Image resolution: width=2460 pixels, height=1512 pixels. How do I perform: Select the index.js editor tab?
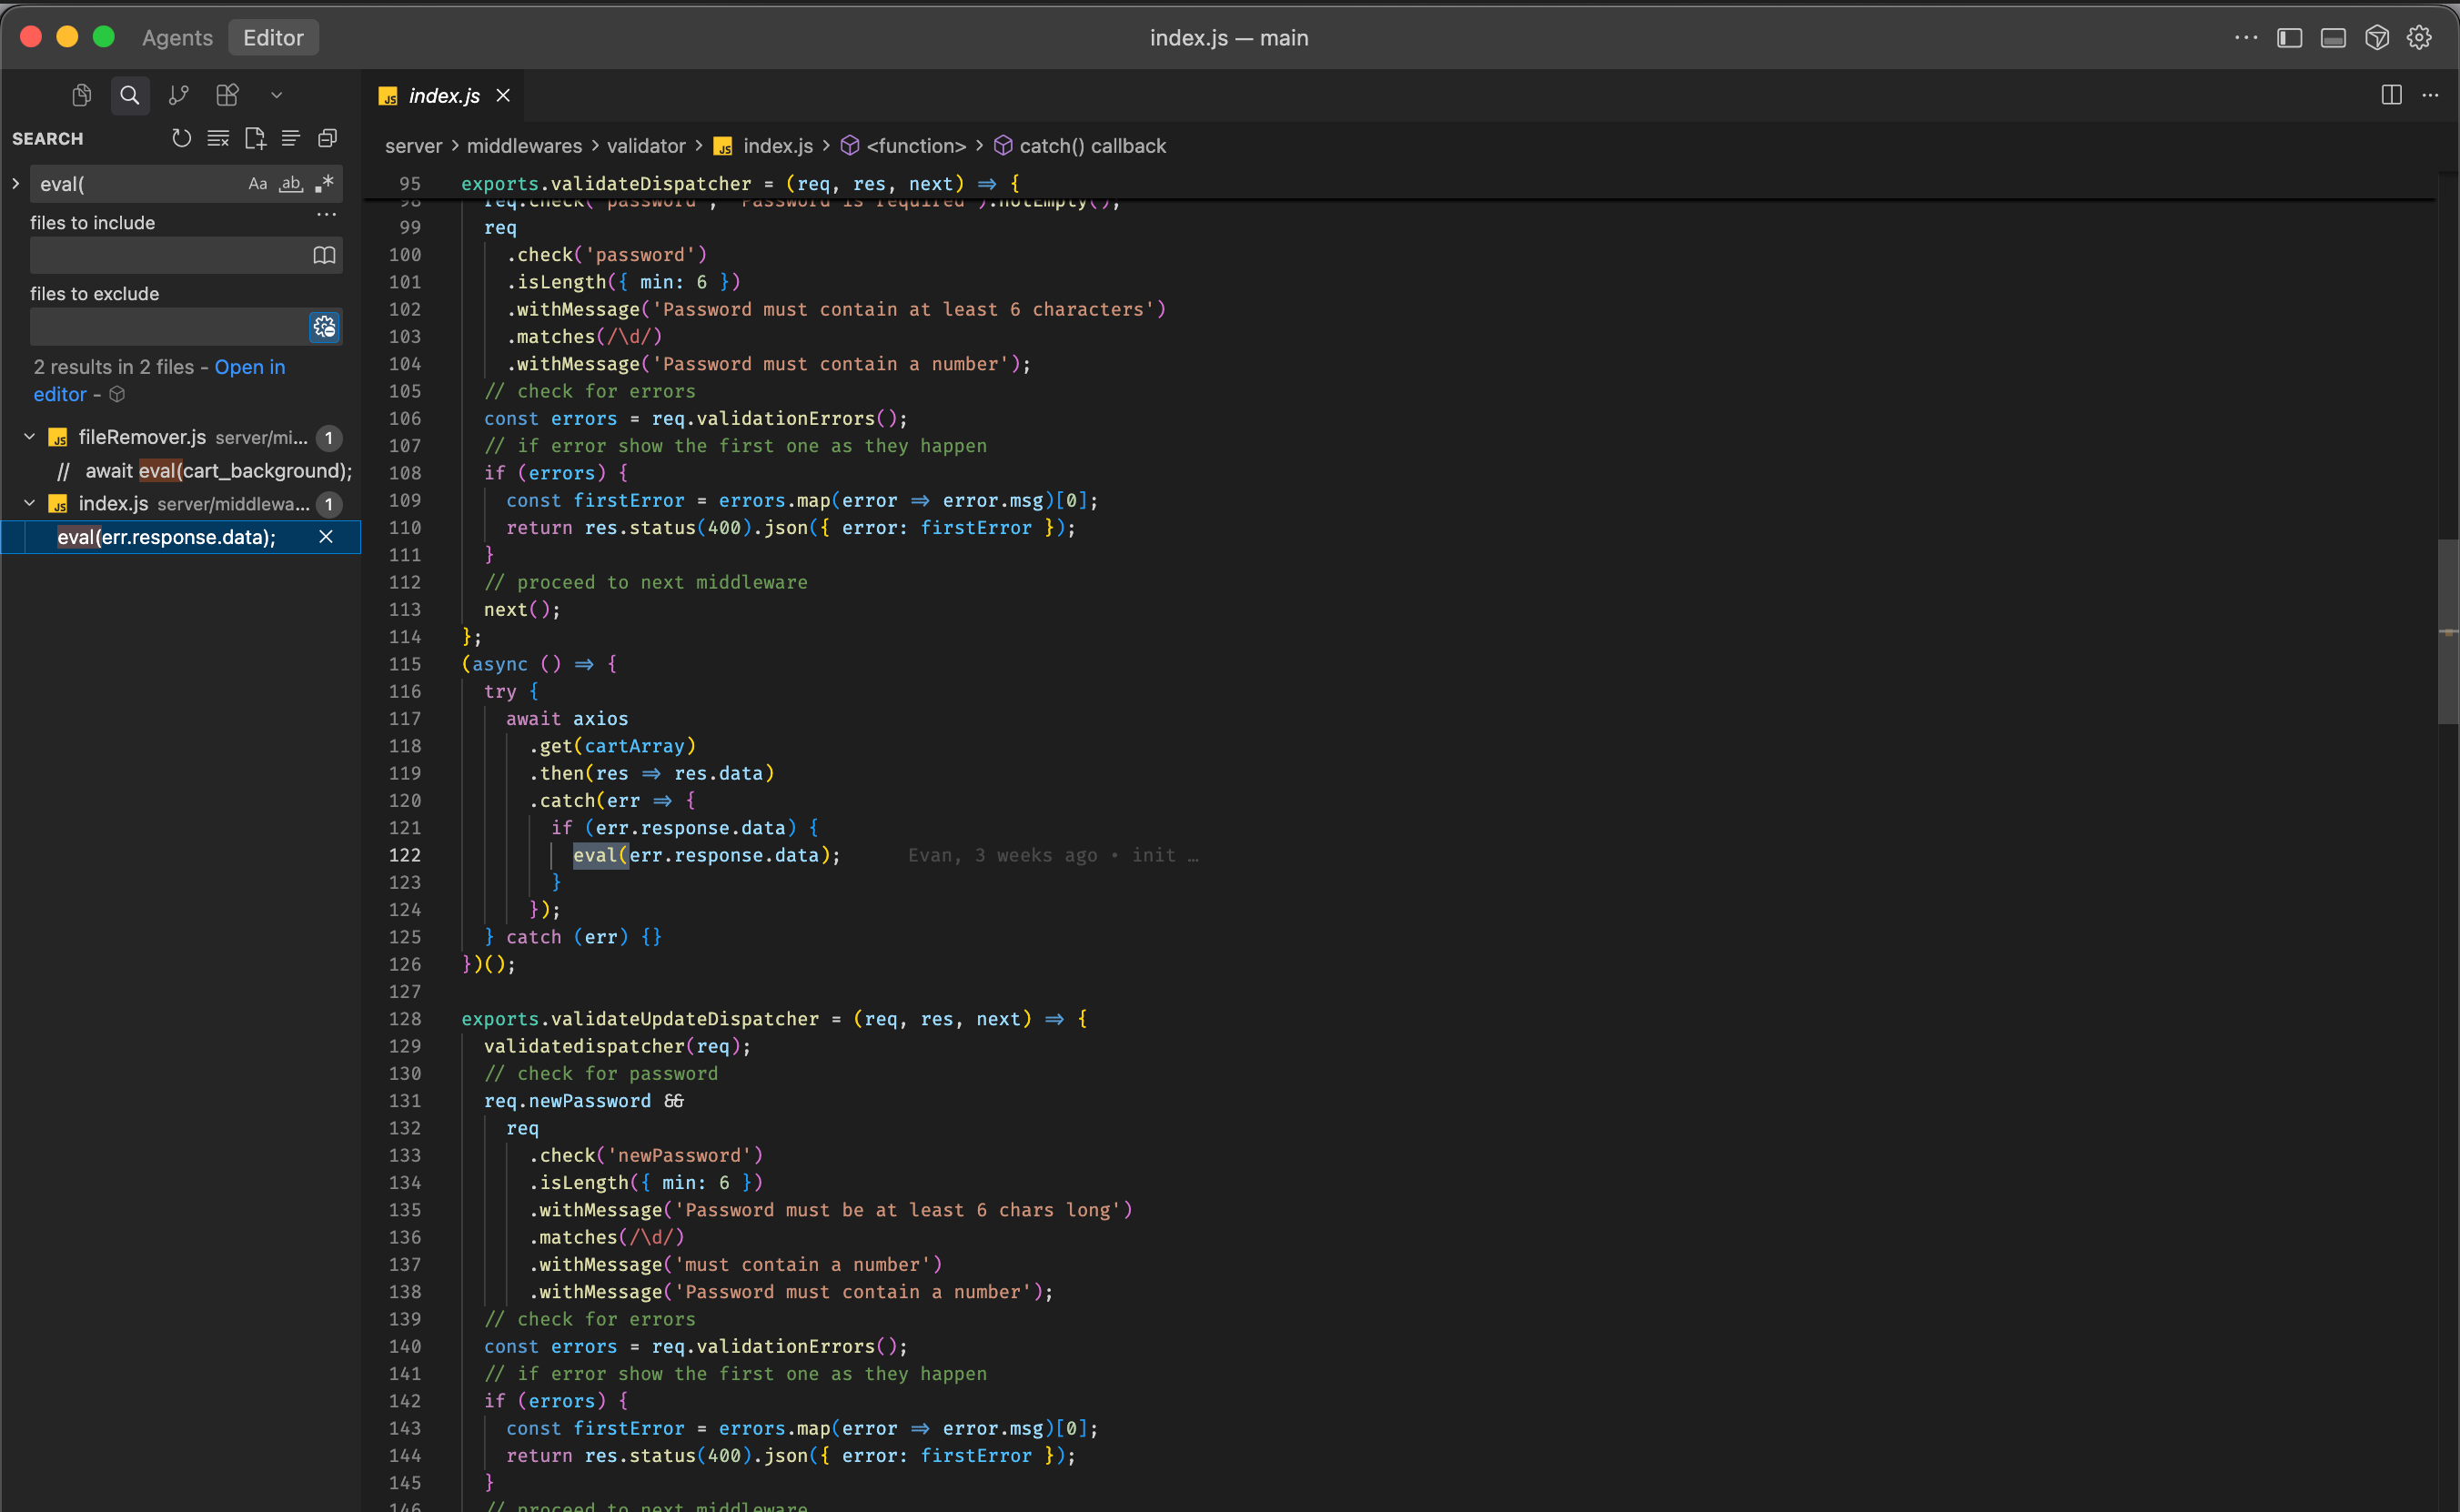(443, 96)
